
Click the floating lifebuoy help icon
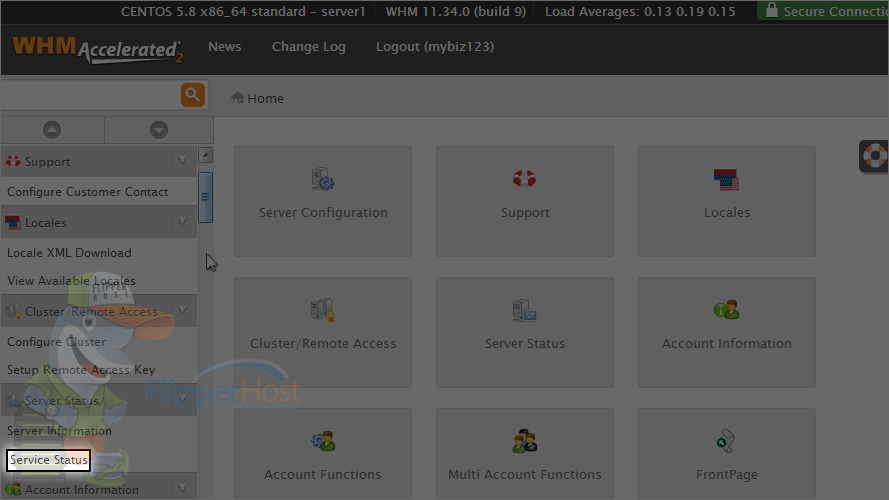874,155
